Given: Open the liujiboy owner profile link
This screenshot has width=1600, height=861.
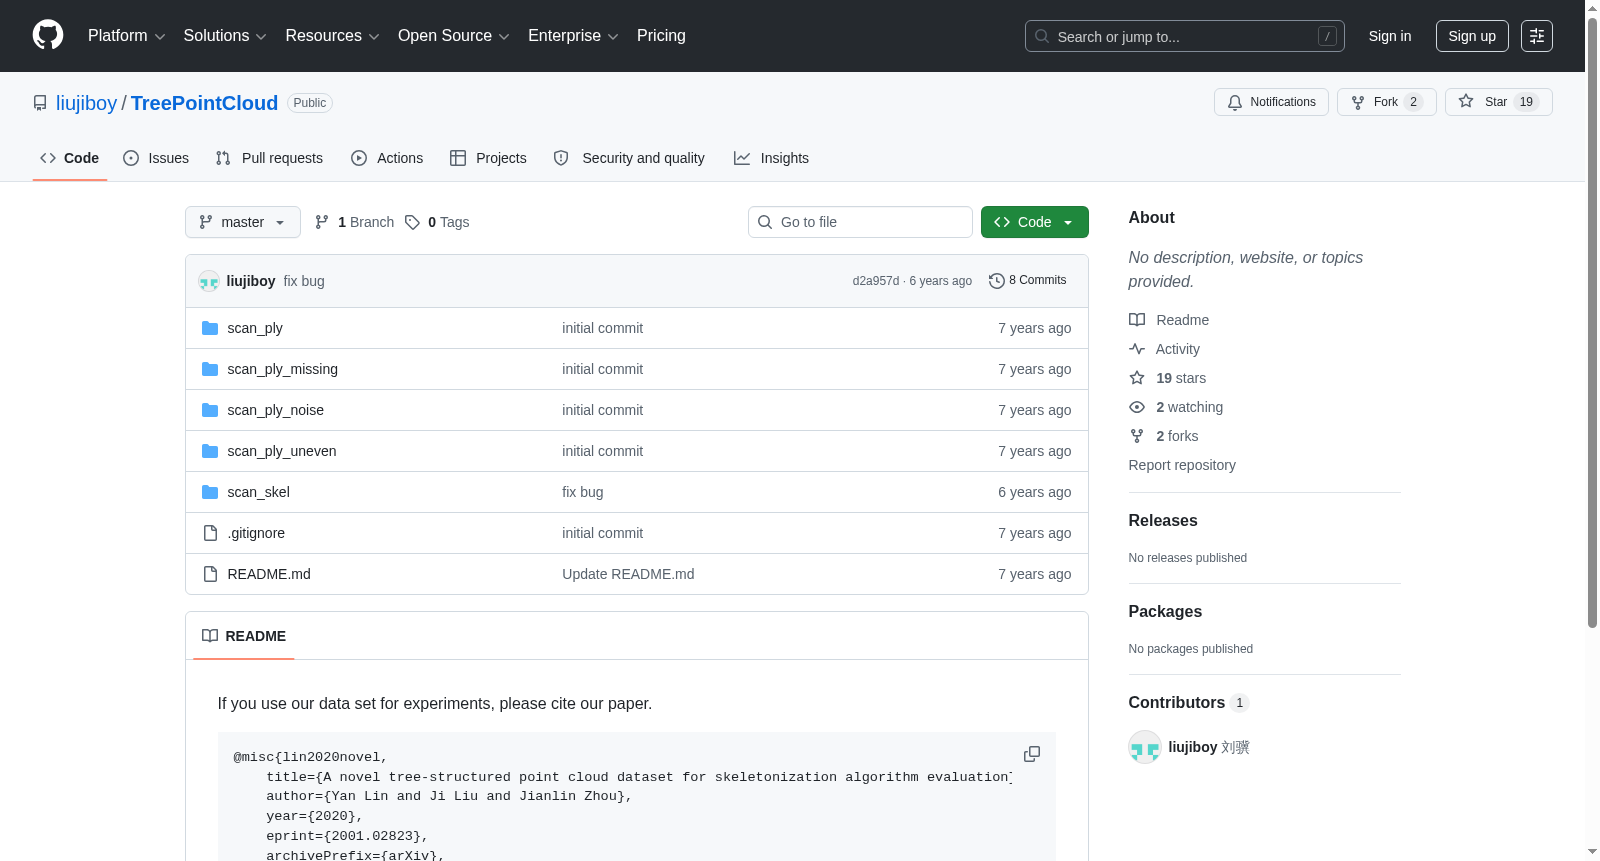Looking at the screenshot, I should (86, 103).
